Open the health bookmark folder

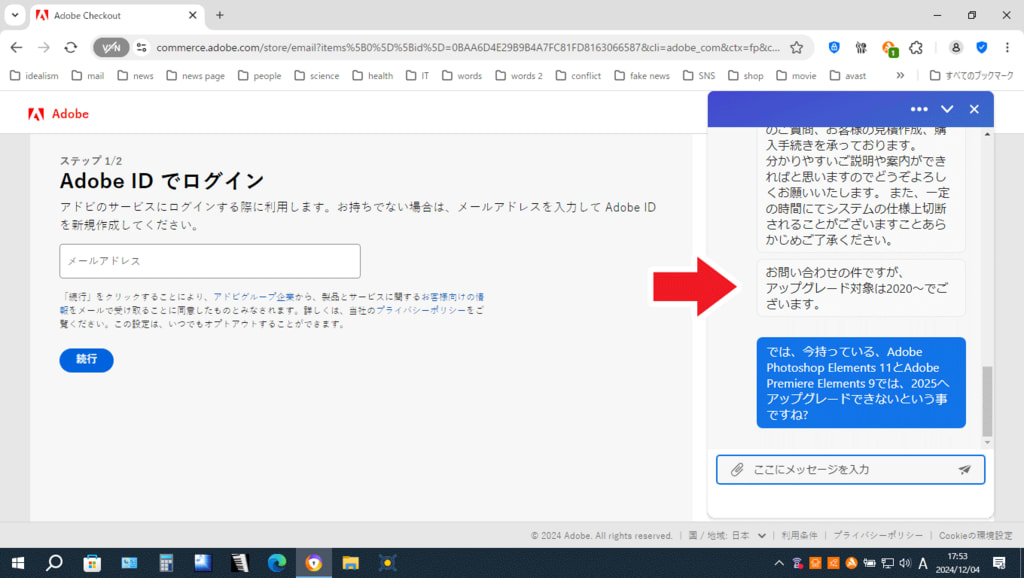point(373,76)
